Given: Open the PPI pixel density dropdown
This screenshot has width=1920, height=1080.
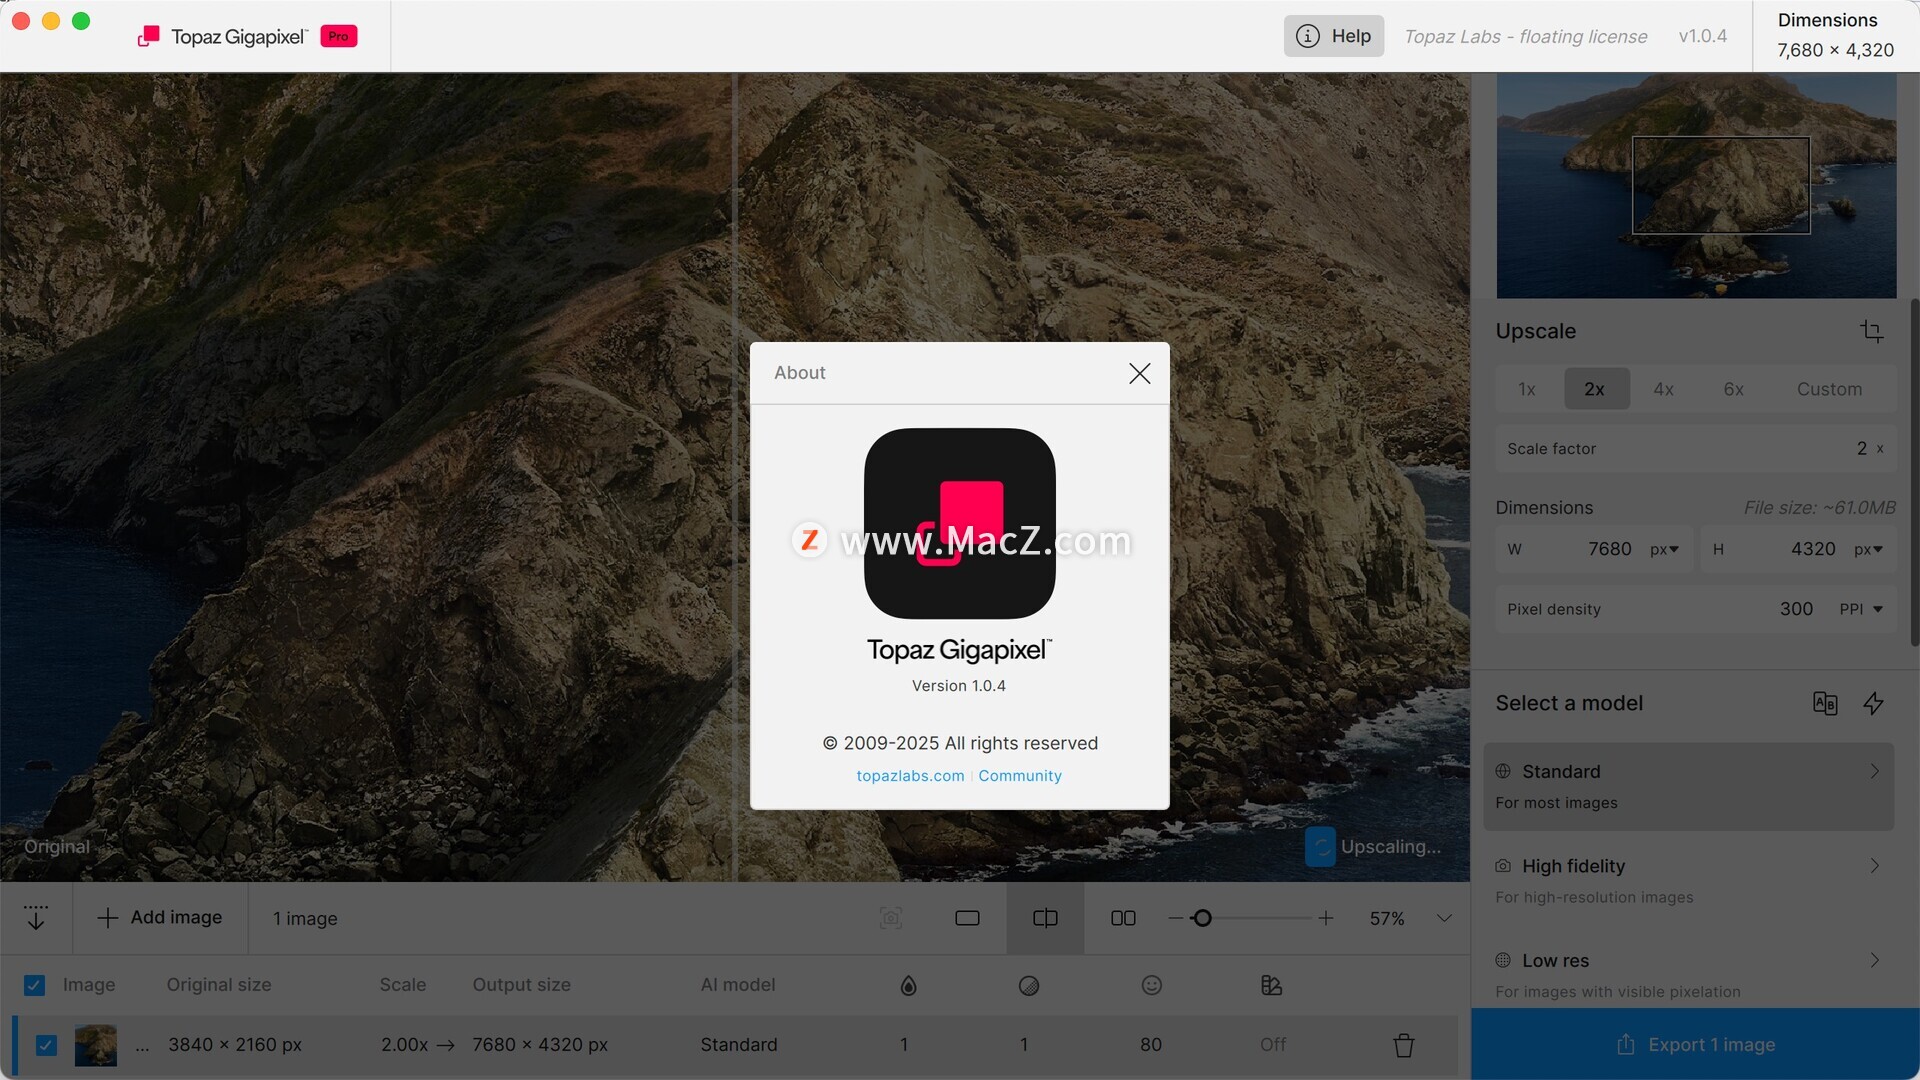Looking at the screenshot, I should pyautogui.click(x=1861, y=609).
